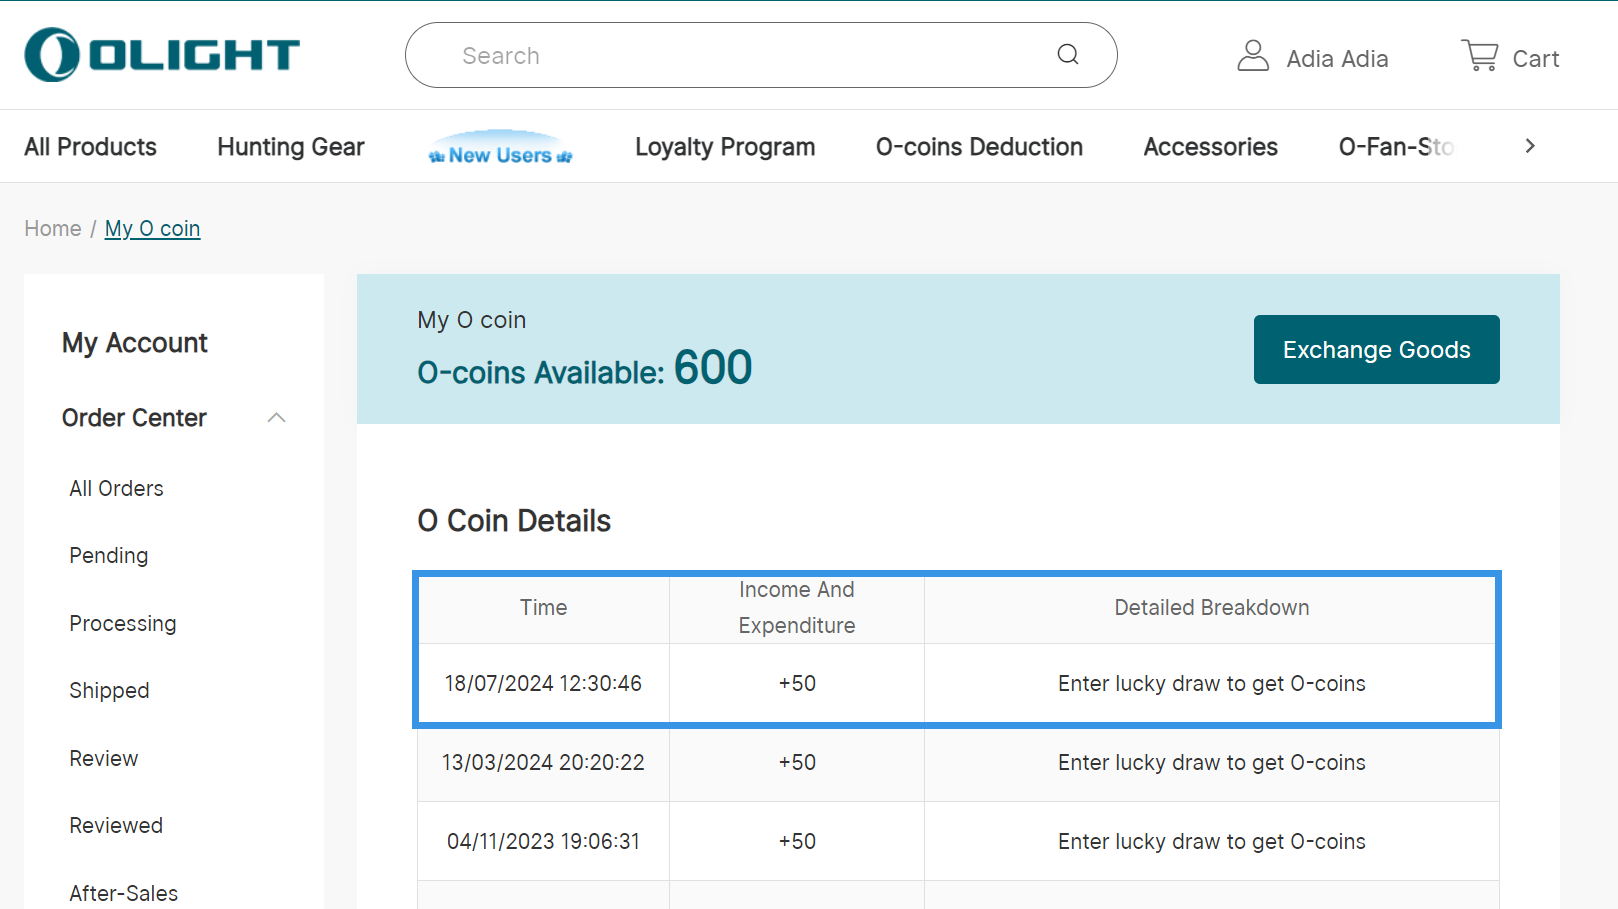Select Loyalty Program in navigation

point(725,147)
